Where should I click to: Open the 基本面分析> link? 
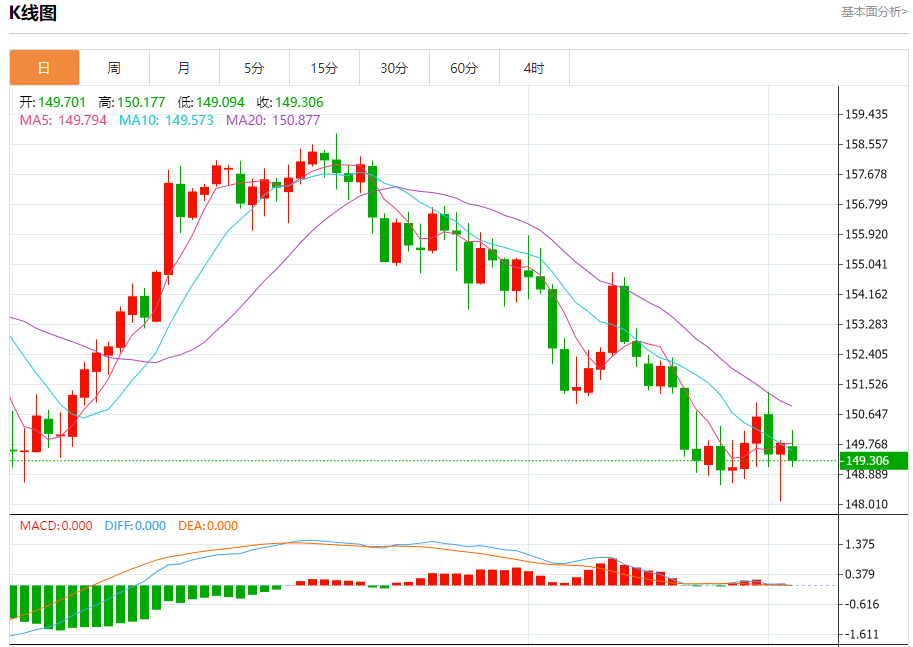pyautogui.click(x=874, y=12)
